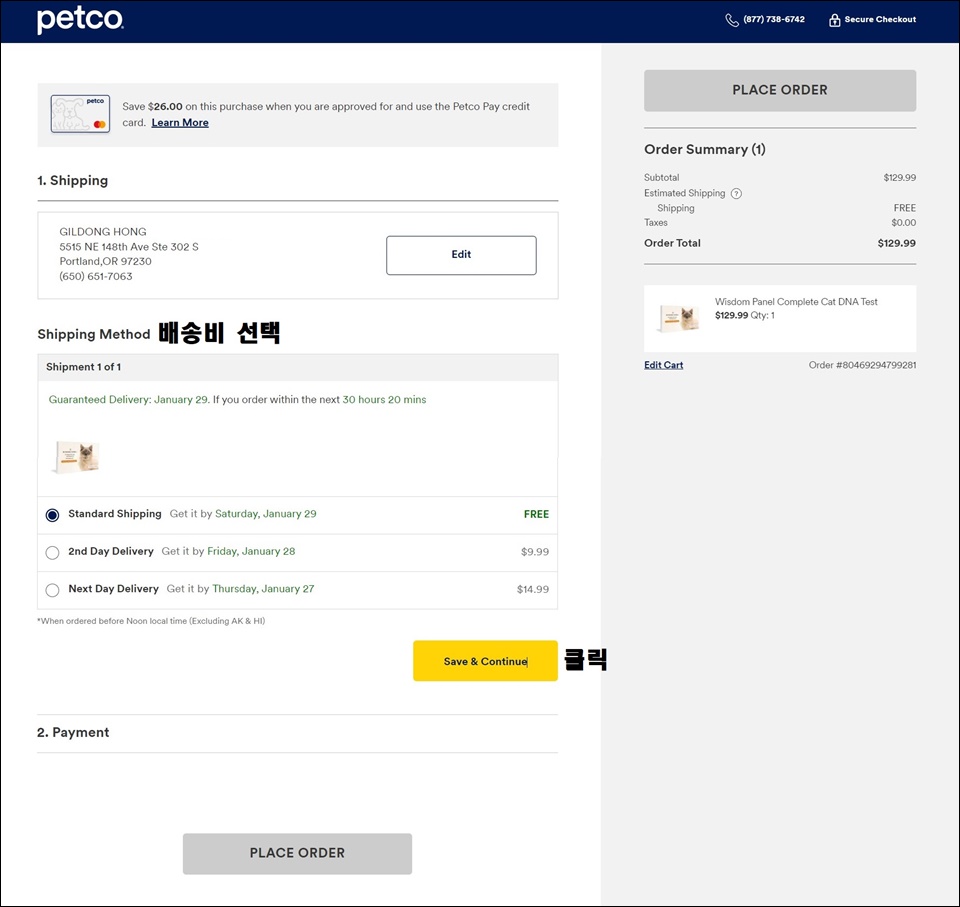Click the Learn More link for Petco Pay

[180, 122]
